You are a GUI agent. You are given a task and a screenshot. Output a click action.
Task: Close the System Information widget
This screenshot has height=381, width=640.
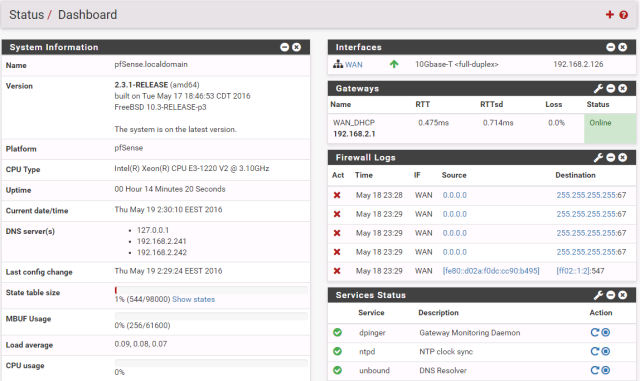[x=297, y=47]
